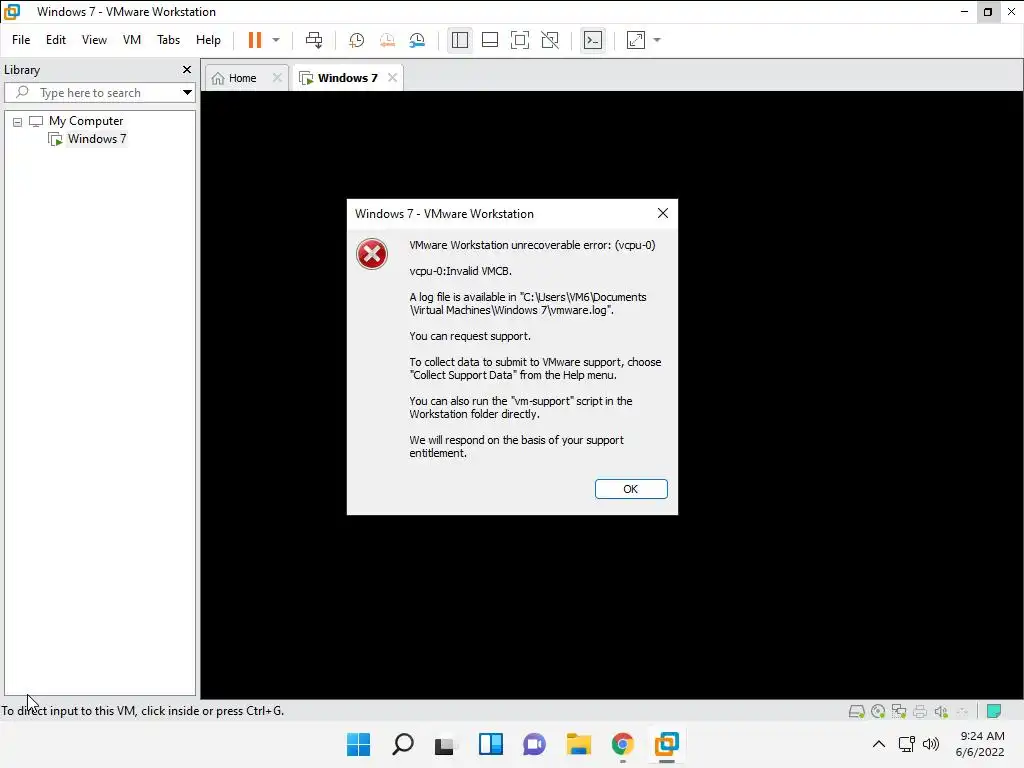Viewport: 1024px width, 768px height.
Task: Open the Windows Start menu
Action: pyautogui.click(x=359, y=744)
